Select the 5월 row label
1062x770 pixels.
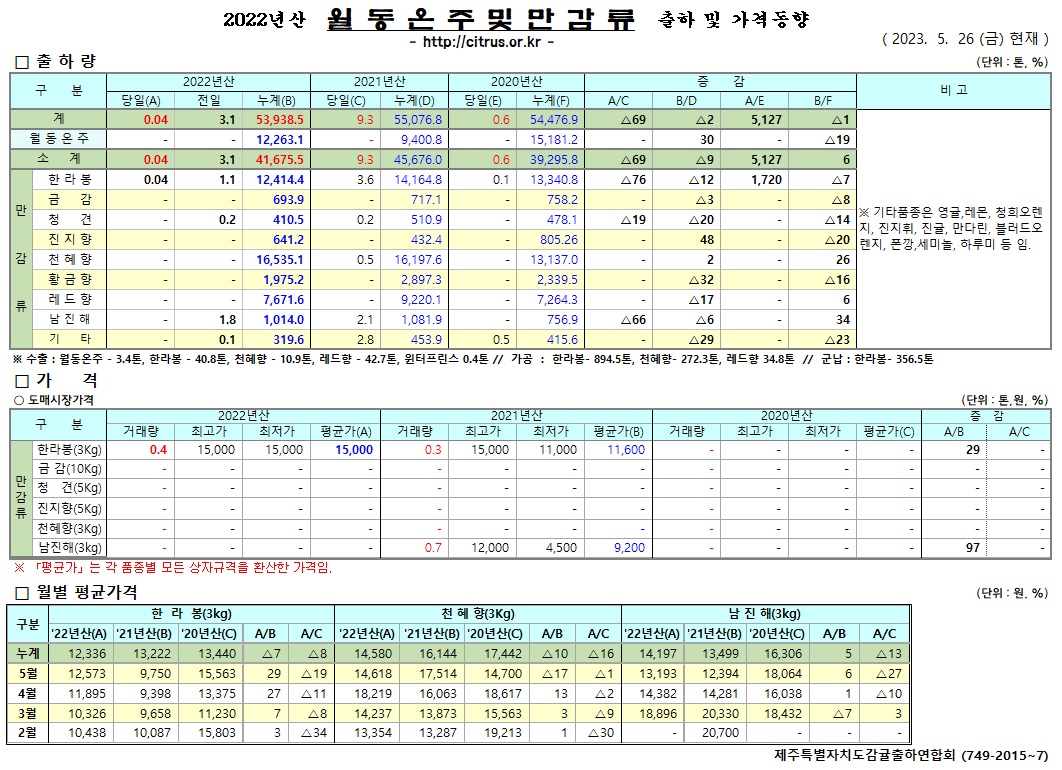[30, 672]
